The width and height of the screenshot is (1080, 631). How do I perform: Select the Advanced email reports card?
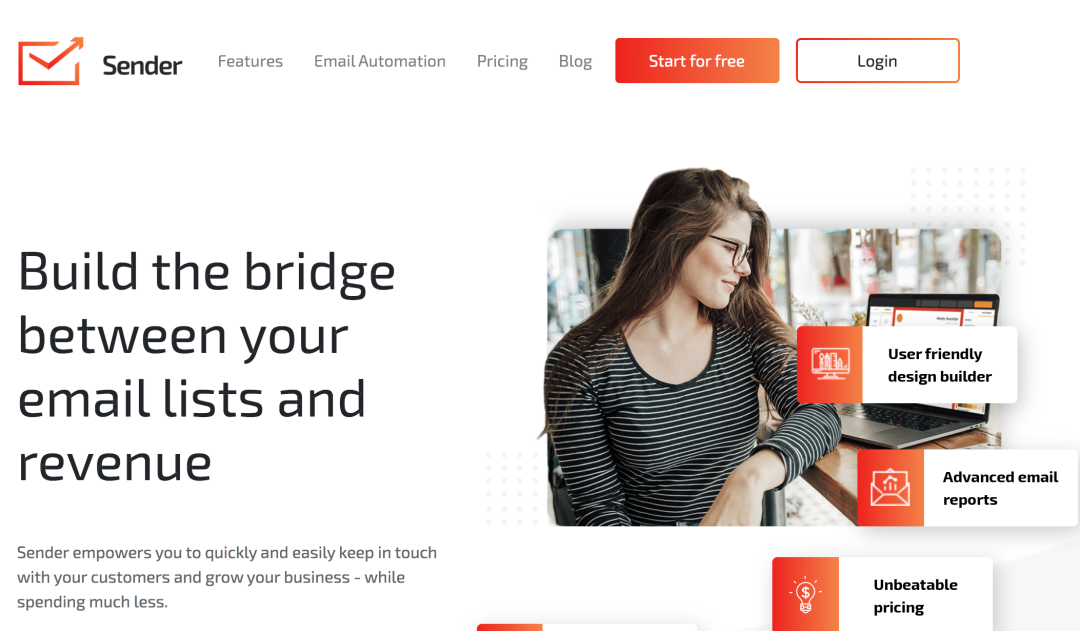click(x=968, y=488)
